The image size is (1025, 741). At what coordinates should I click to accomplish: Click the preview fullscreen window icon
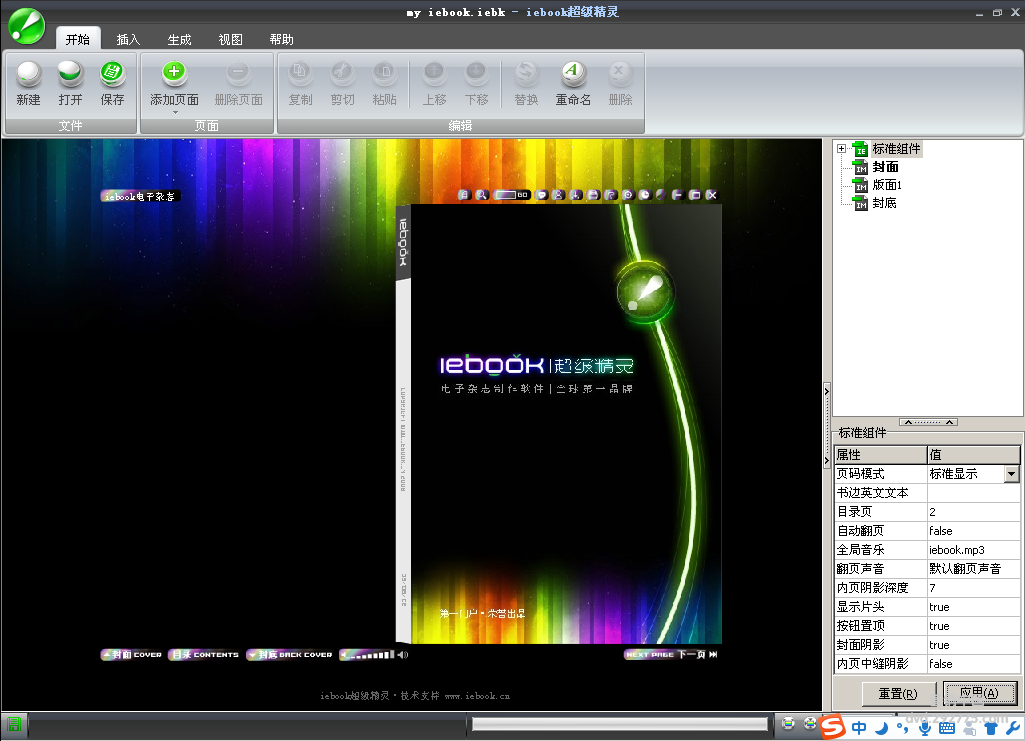coord(694,195)
